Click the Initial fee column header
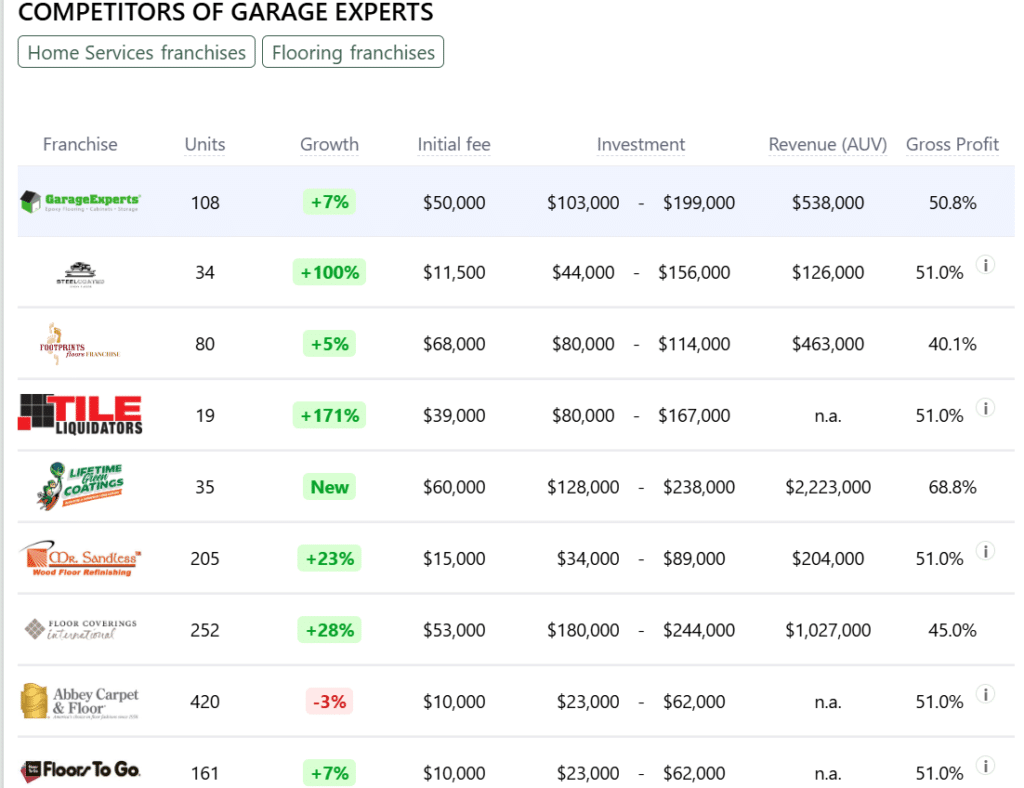This screenshot has height=788, width=1024. (454, 144)
